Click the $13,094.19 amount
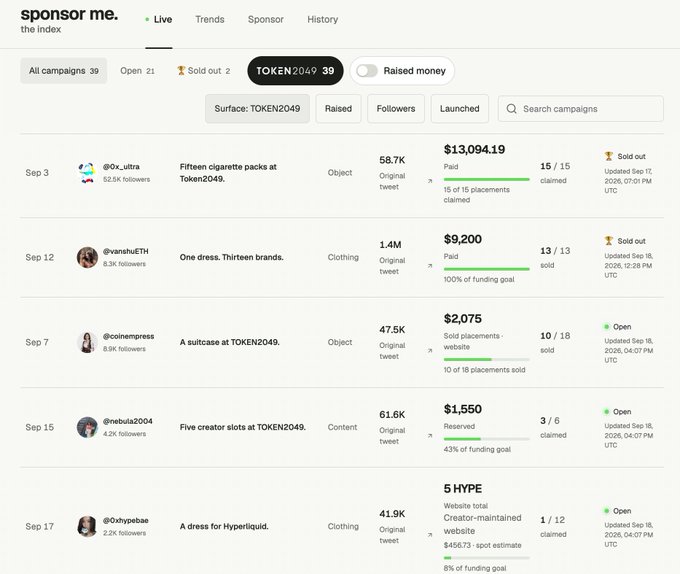The height and width of the screenshot is (574, 680). click(474, 150)
